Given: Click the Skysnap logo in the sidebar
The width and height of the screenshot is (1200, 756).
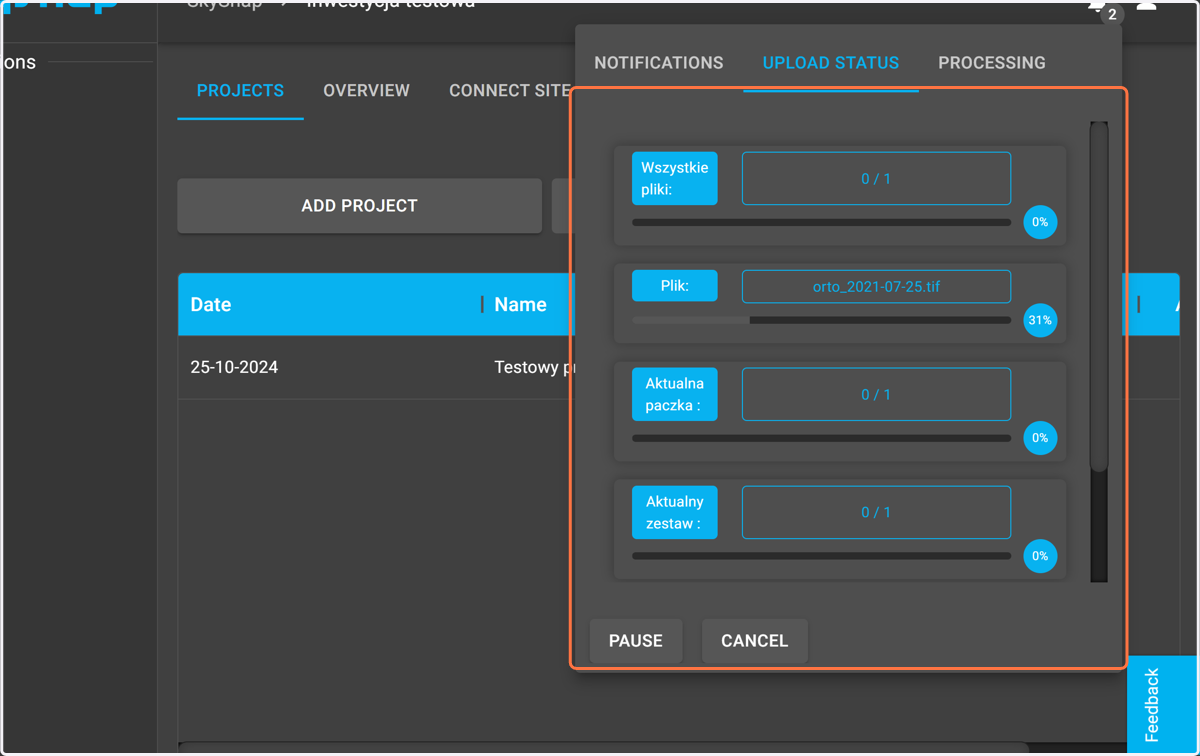Looking at the screenshot, I should (60, 5).
